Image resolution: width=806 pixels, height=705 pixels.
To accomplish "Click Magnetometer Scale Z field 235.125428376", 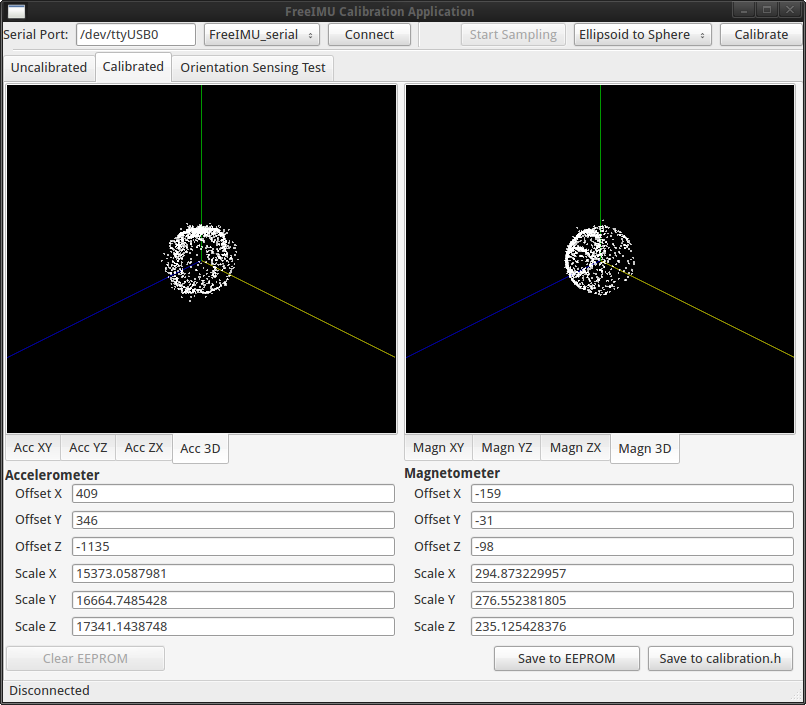I will point(632,626).
